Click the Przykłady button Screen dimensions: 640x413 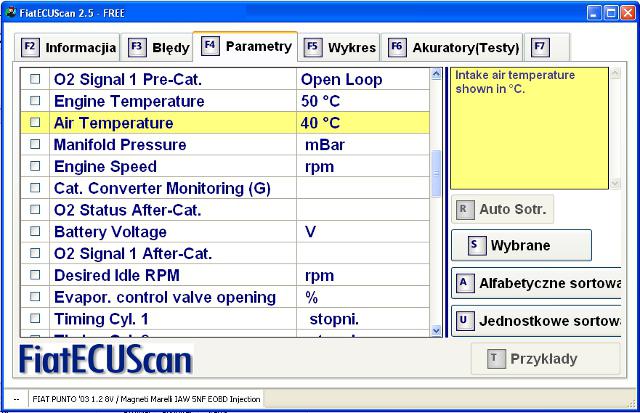click(x=545, y=359)
